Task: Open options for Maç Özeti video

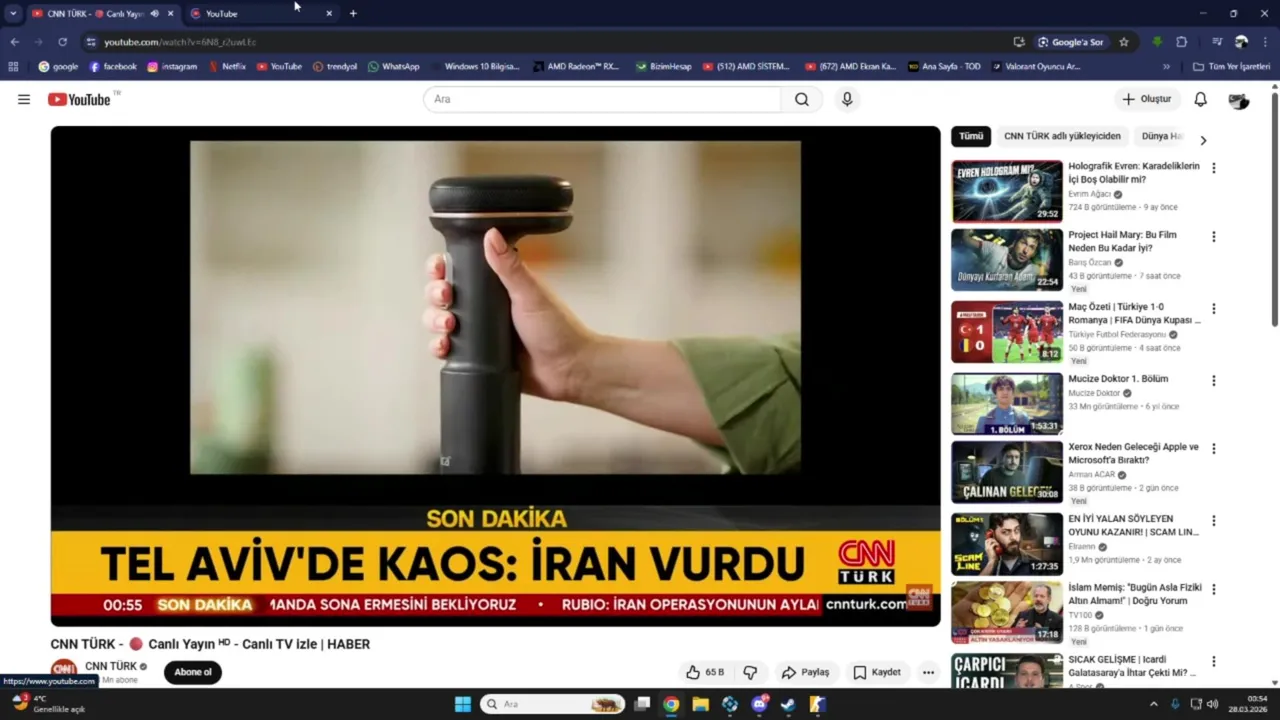Action: click(x=1214, y=309)
